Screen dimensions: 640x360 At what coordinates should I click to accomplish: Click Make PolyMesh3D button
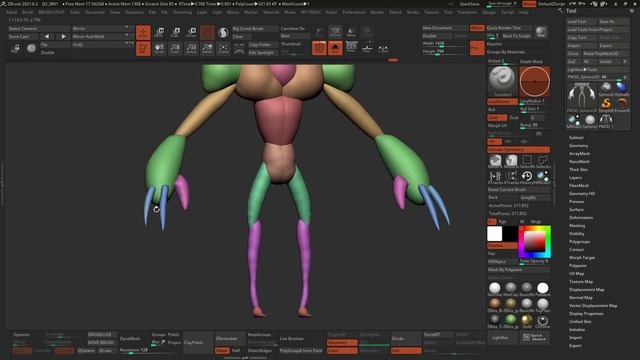606,53
